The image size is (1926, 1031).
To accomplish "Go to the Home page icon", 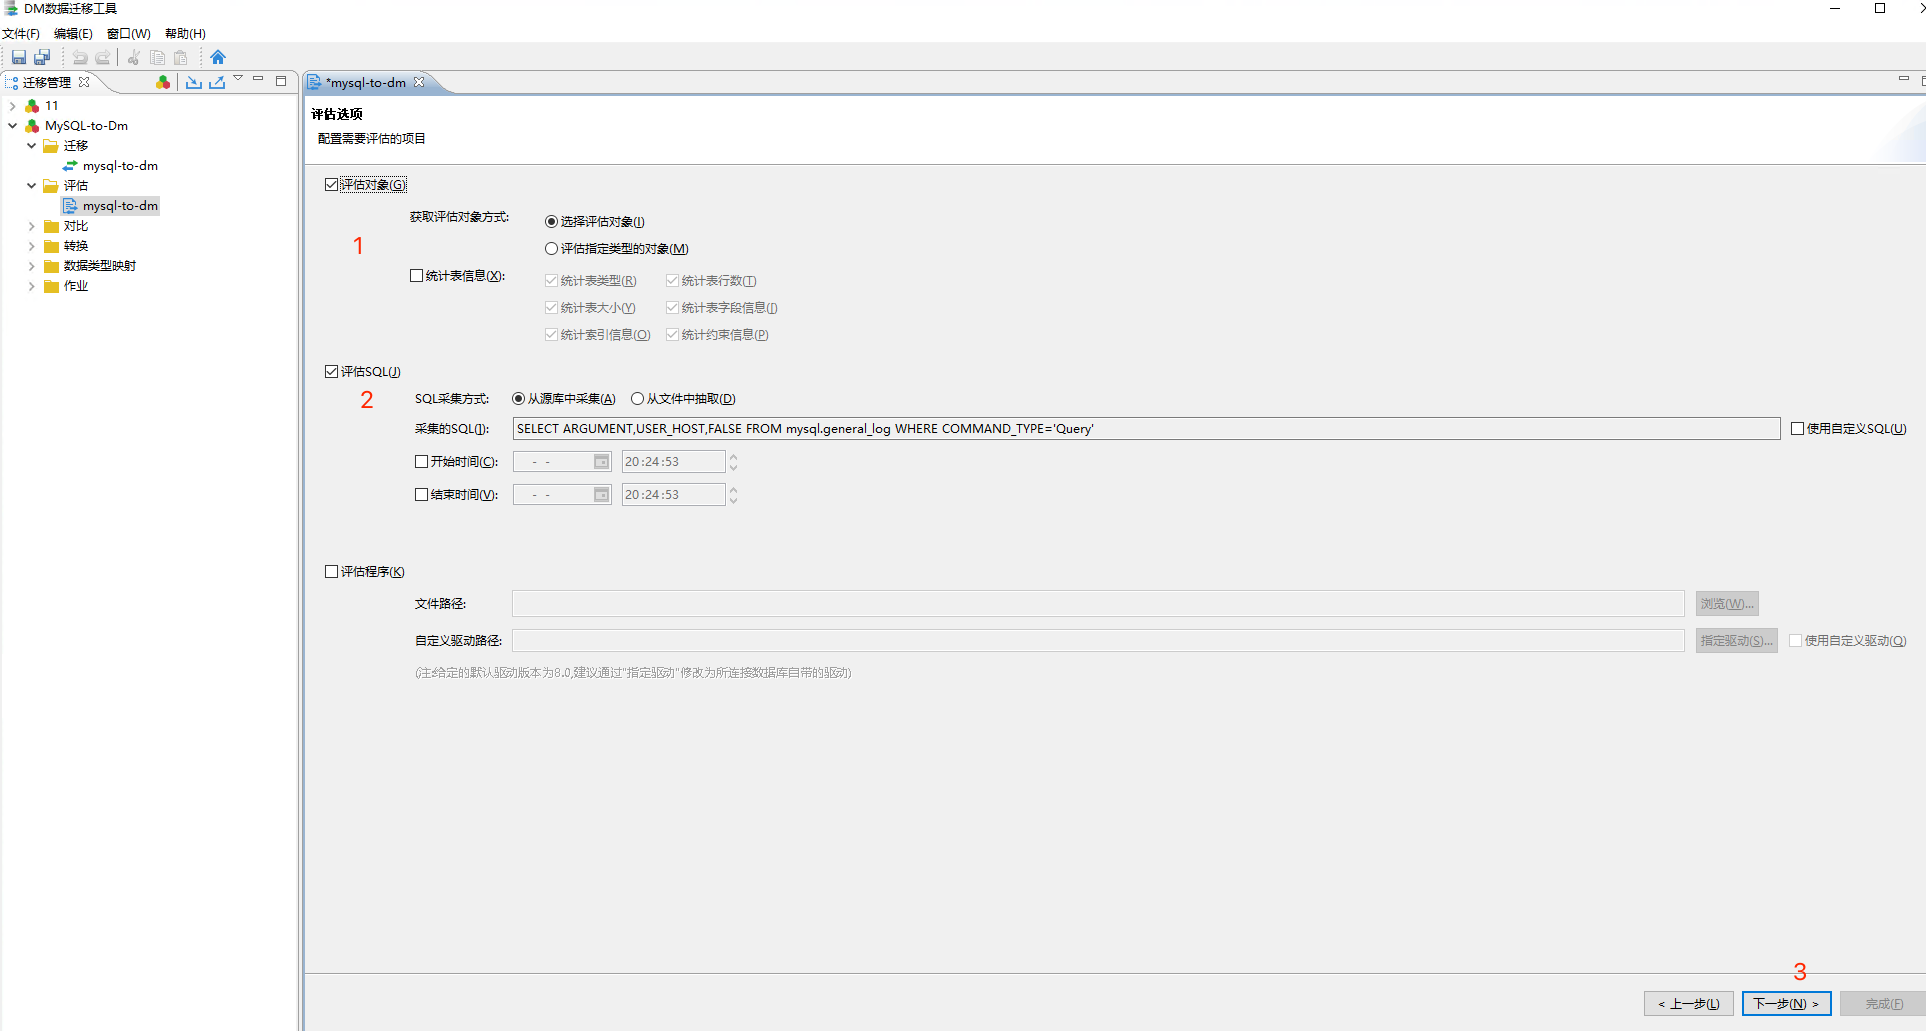I will click(218, 57).
